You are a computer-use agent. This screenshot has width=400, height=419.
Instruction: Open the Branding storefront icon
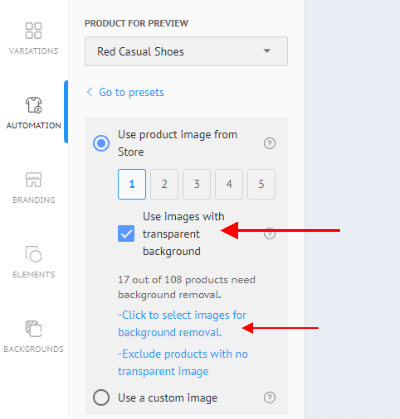(x=34, y=180)
